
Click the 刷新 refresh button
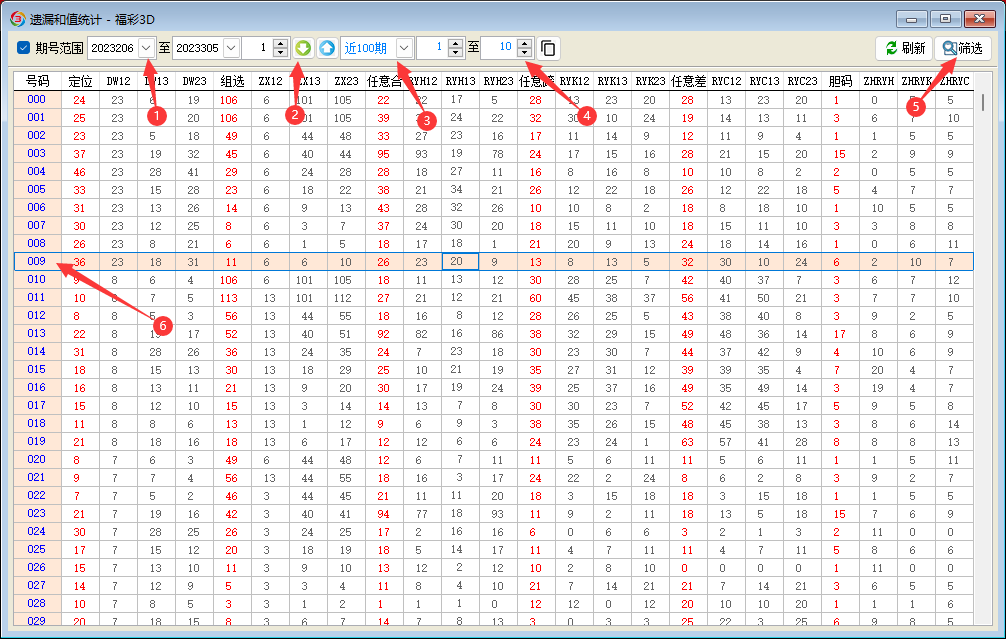coord(903,48)
